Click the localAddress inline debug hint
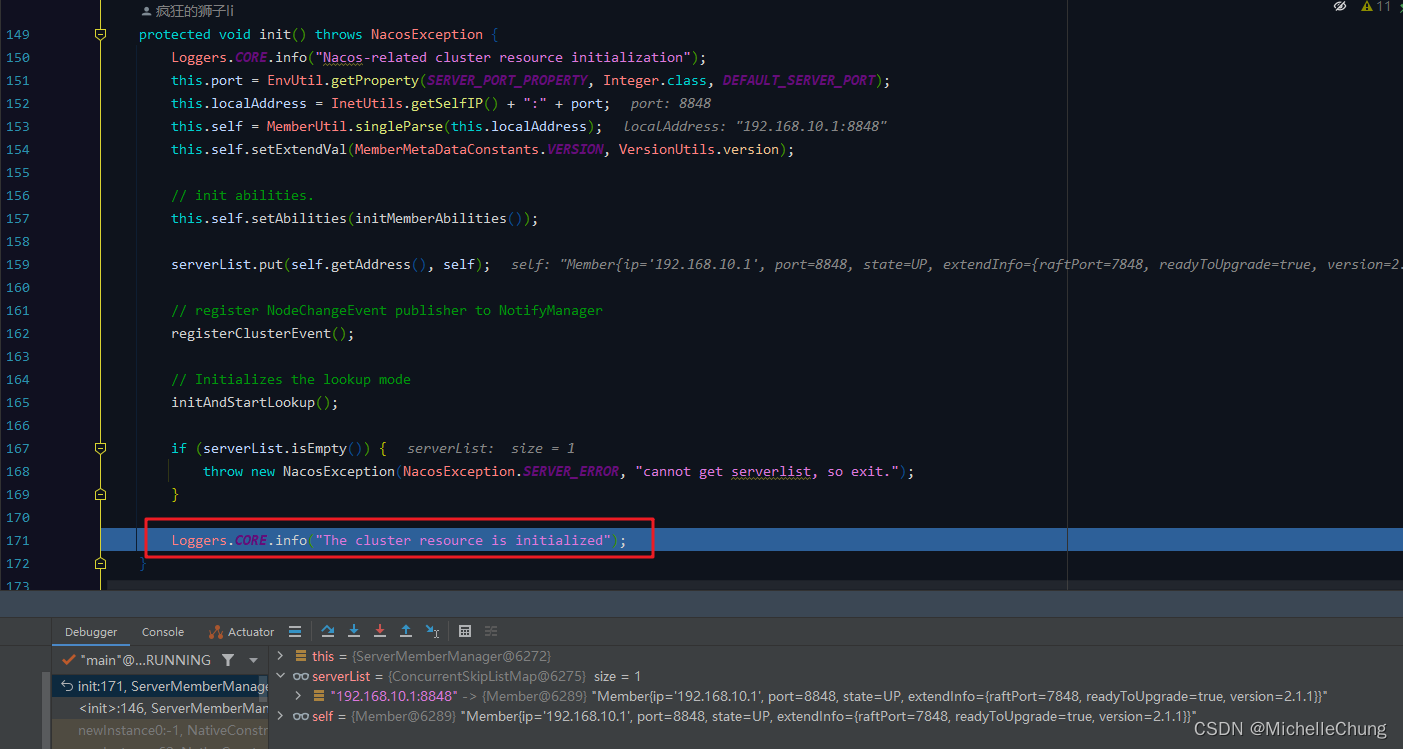 [x=755, y=126]
